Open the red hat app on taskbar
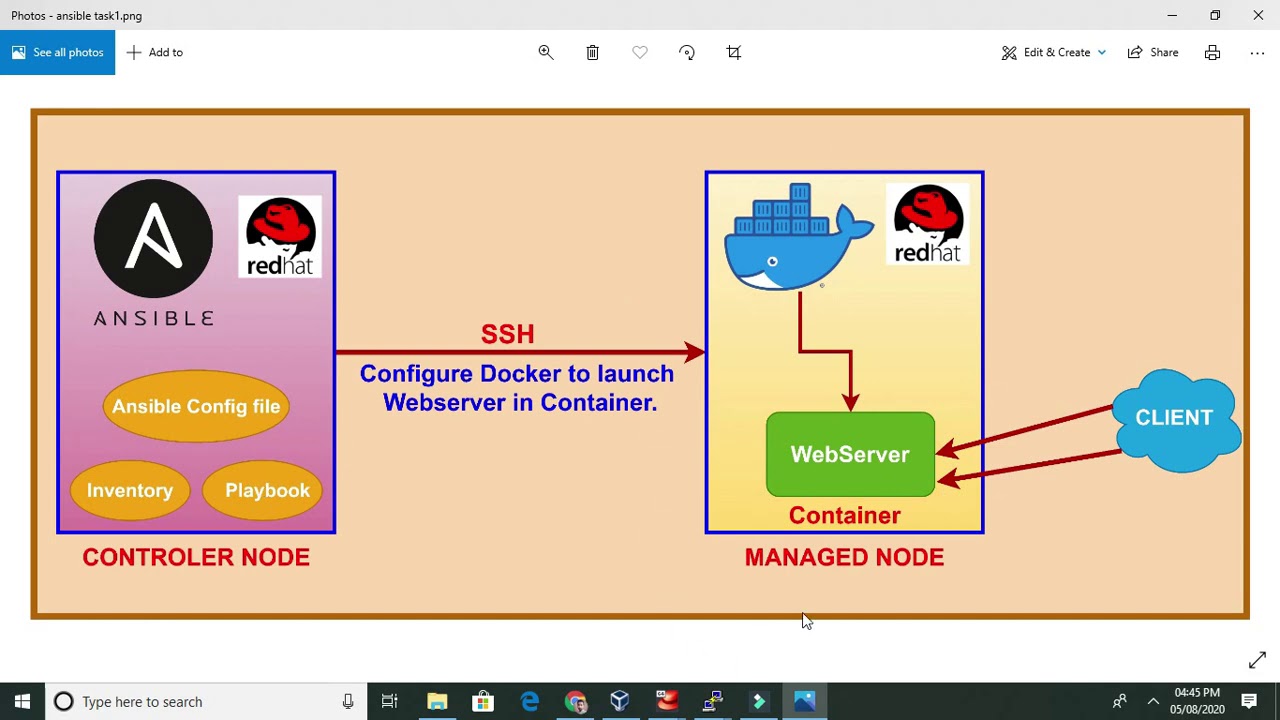The image size is (1280, 720). (x=666, y=701)
